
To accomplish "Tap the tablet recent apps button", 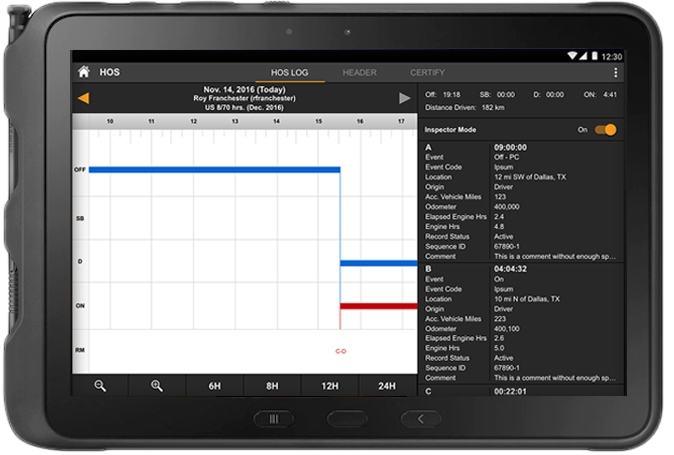I will 274,419.
